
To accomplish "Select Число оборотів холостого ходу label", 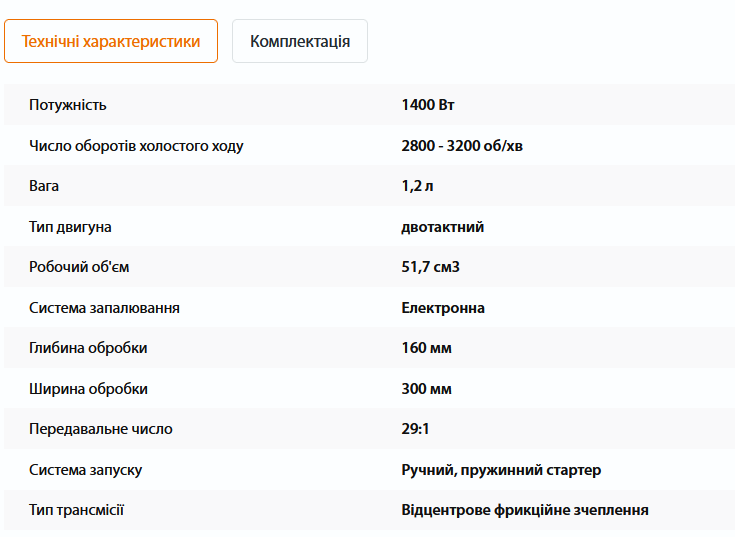I will 136,146.
